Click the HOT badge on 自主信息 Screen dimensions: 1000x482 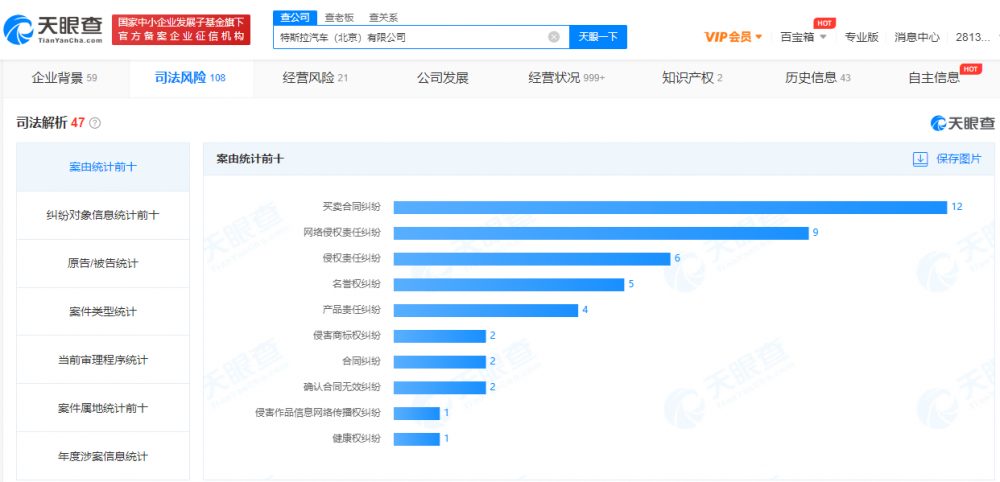pos(969,69)
